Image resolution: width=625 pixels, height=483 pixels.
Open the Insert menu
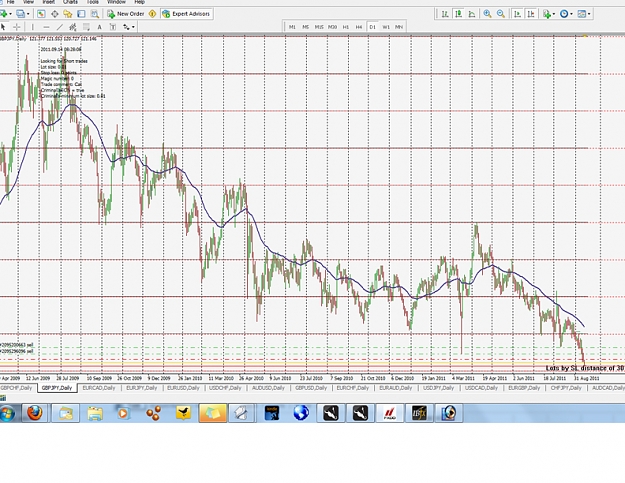(49, 2)
